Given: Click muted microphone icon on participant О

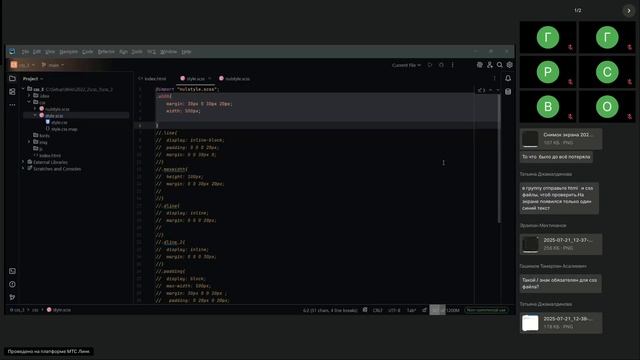Looking at the screenshot, I should (629, 117).
